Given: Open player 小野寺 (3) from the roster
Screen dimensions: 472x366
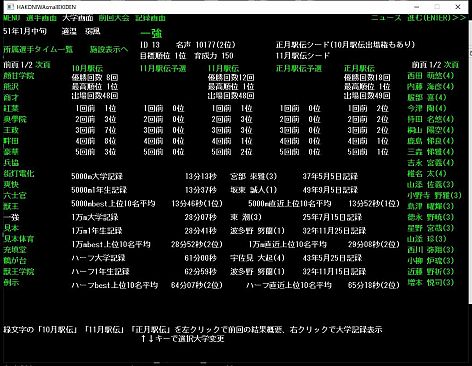Looking at the screenshot, I should [434, 196].
